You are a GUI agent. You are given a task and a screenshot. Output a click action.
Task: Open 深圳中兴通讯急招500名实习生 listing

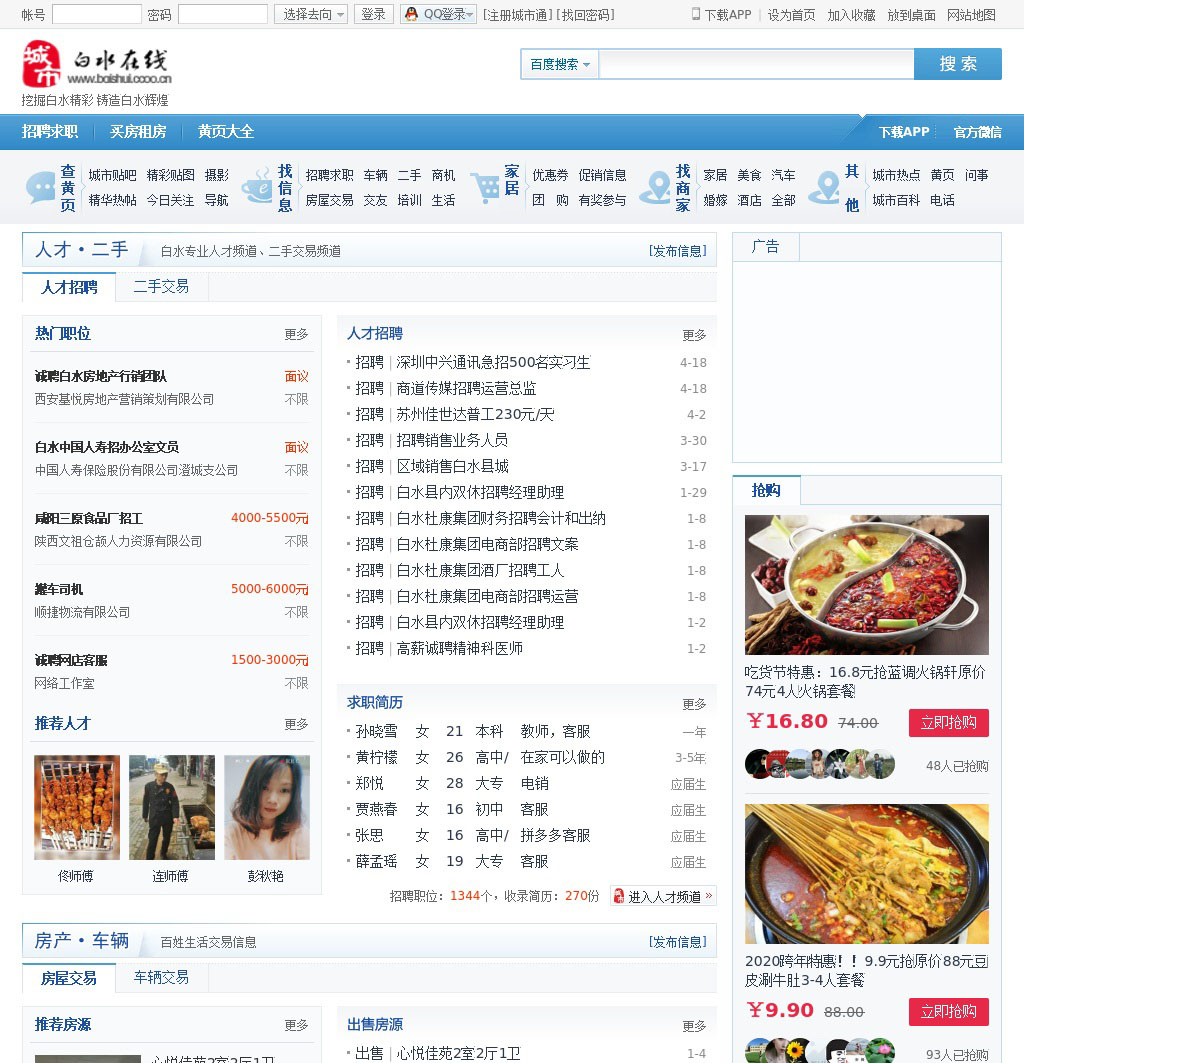(x=493, y=362)
